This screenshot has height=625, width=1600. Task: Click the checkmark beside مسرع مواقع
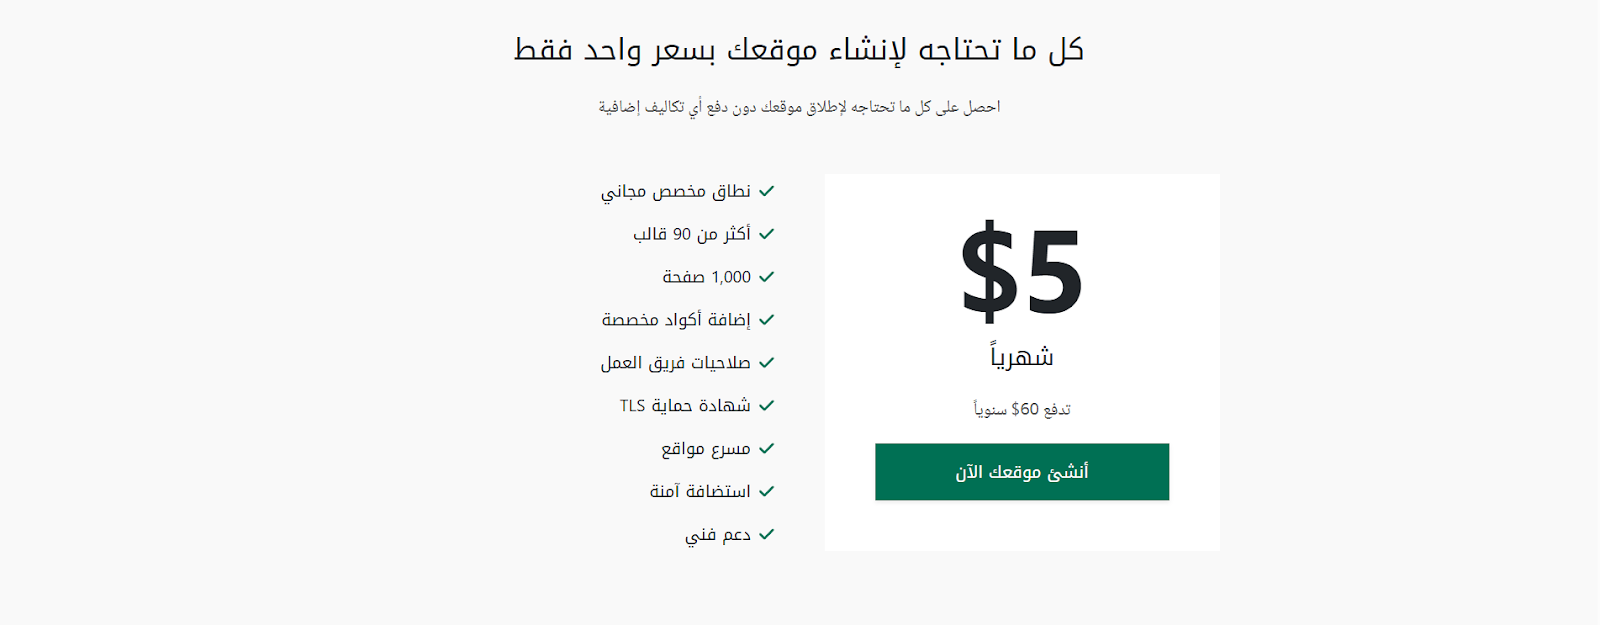tap(767, 449)
